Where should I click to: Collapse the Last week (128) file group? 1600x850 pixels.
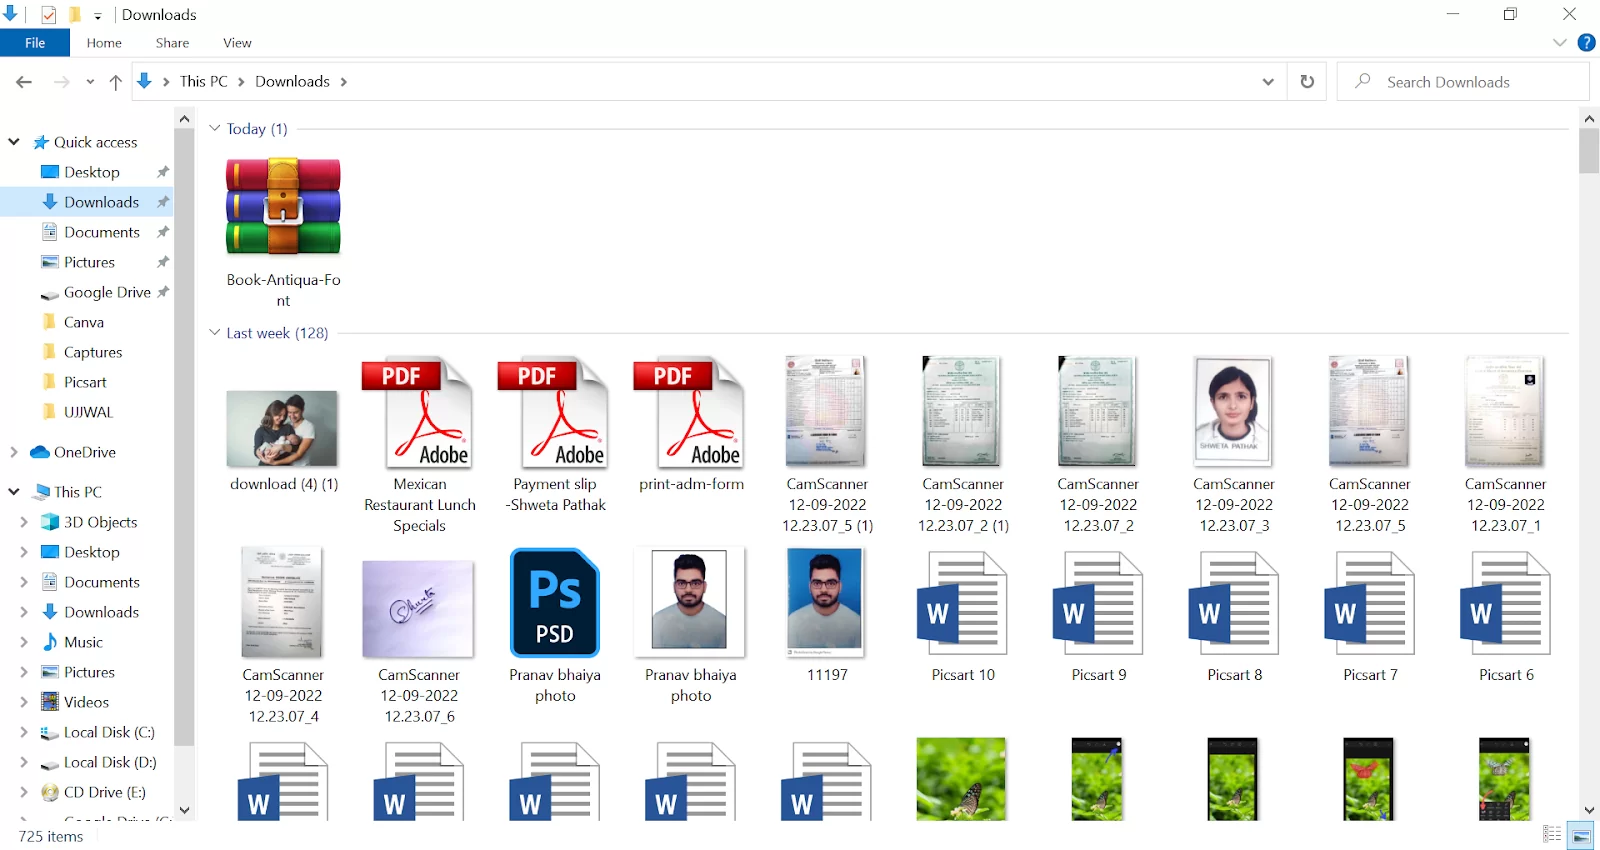[x=214, y=332]
